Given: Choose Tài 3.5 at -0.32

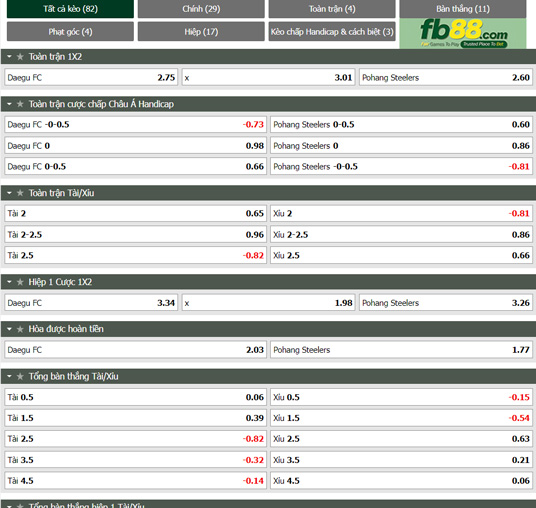Looking at the screenshot, I should (x=135, y=460).
